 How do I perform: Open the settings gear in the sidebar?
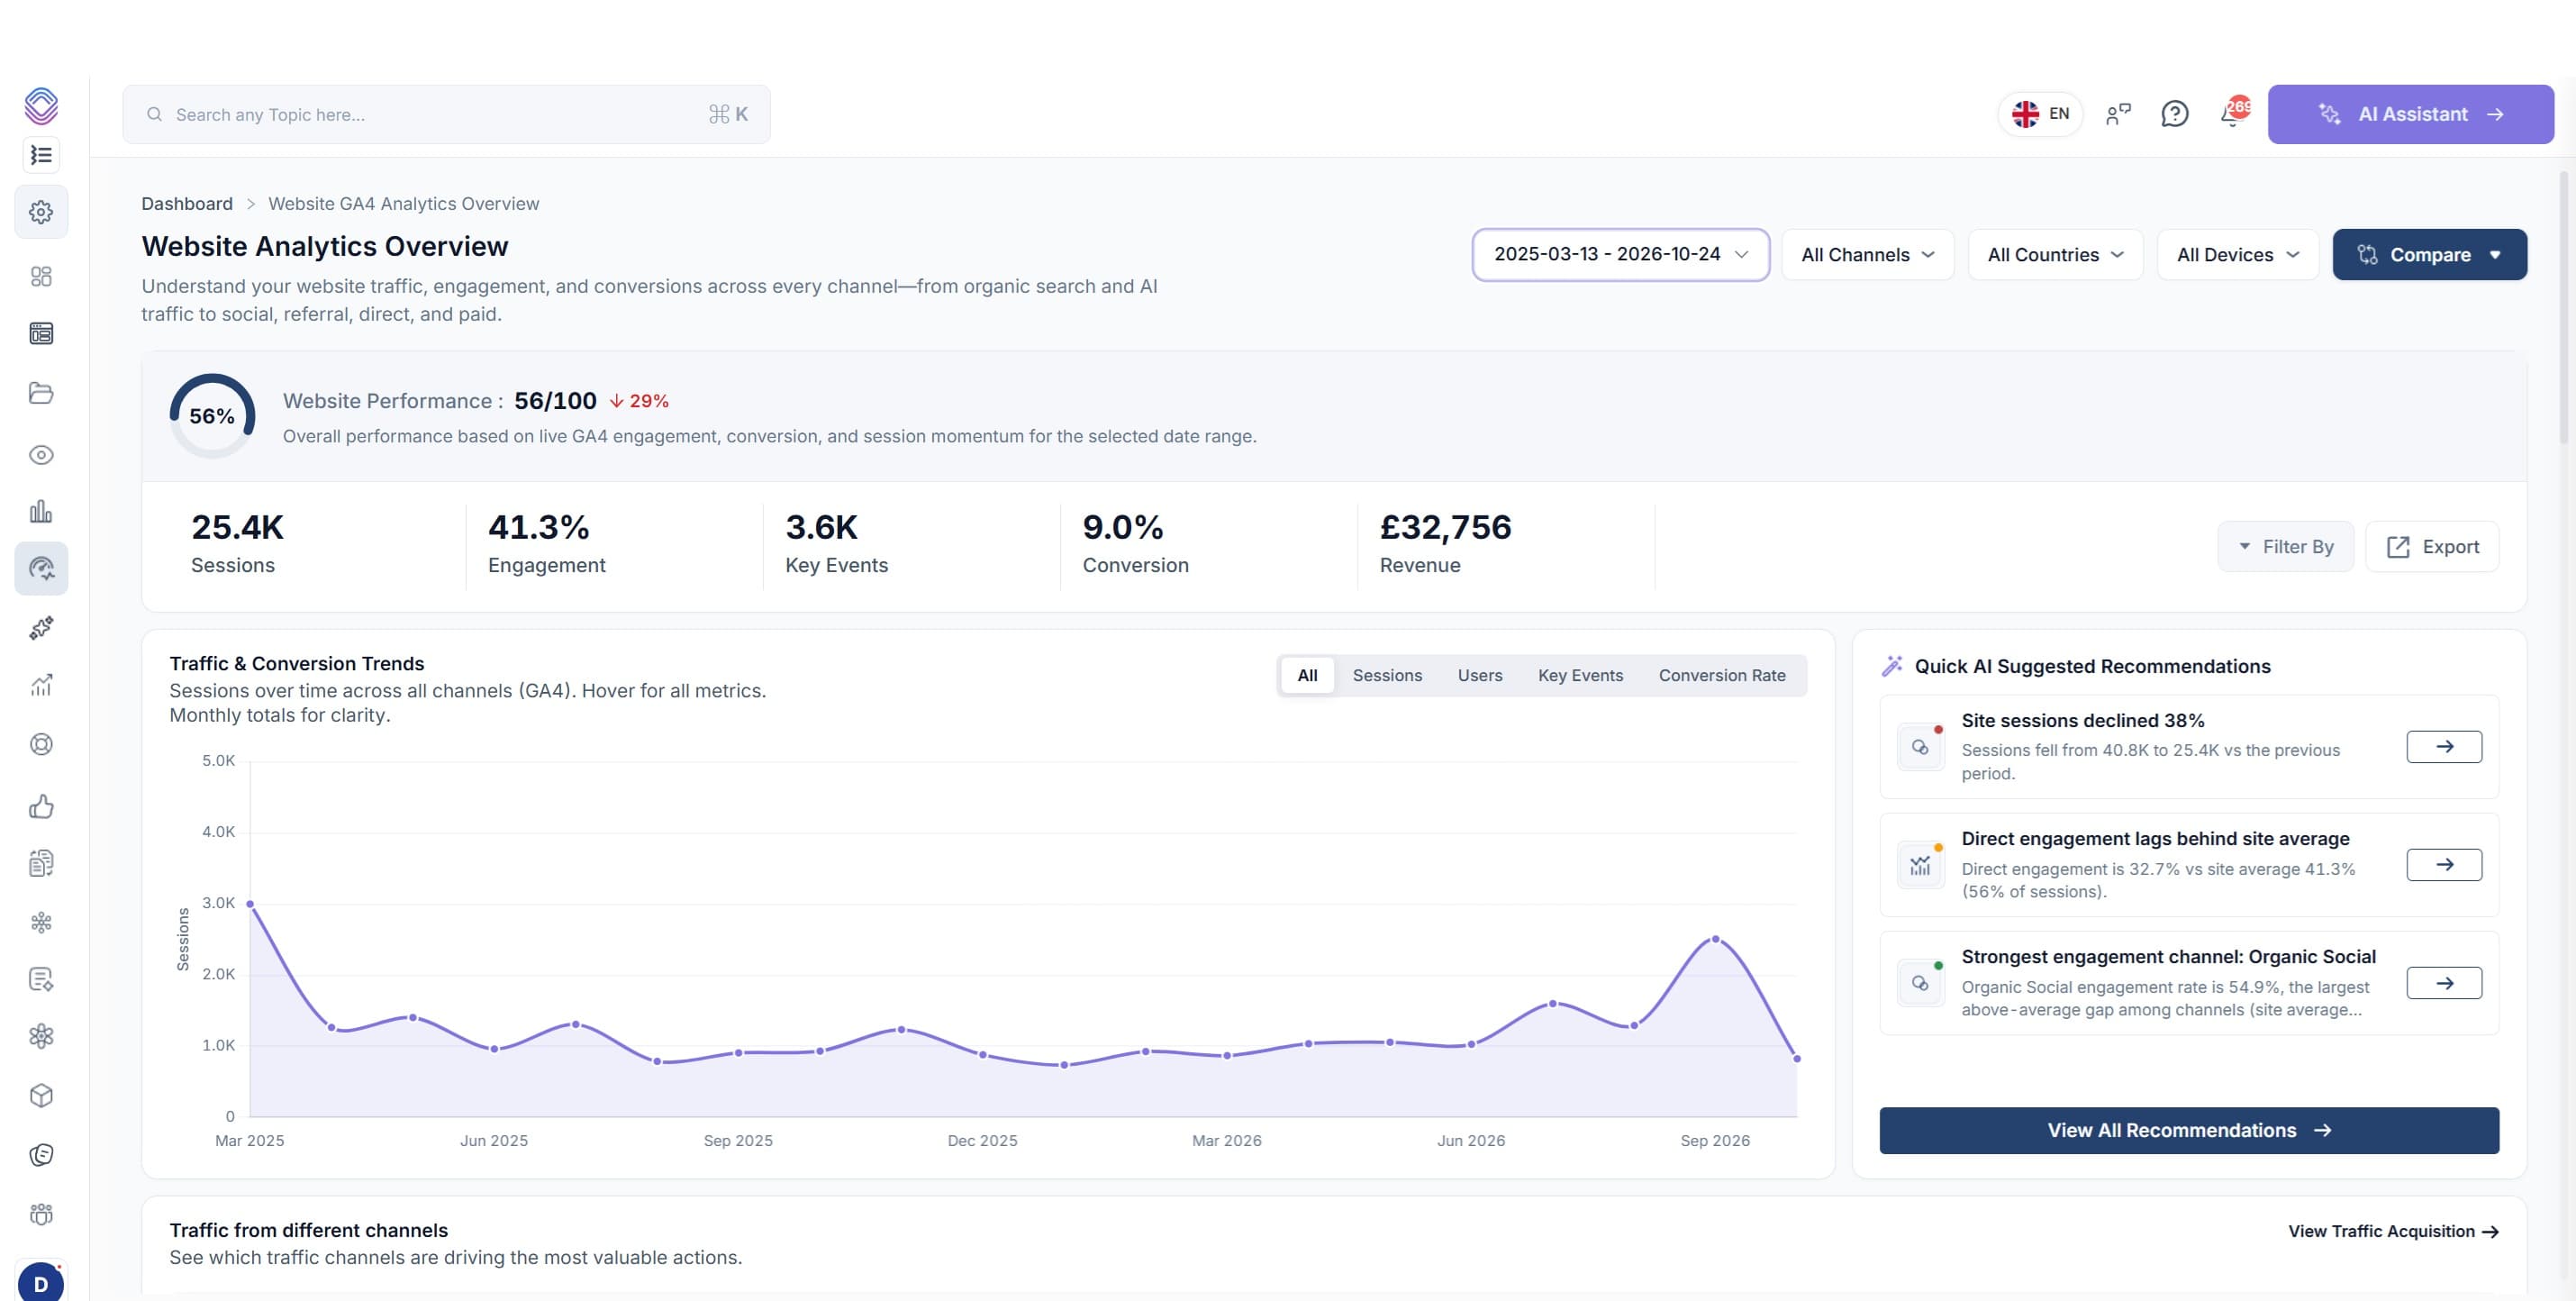[41, 212]
